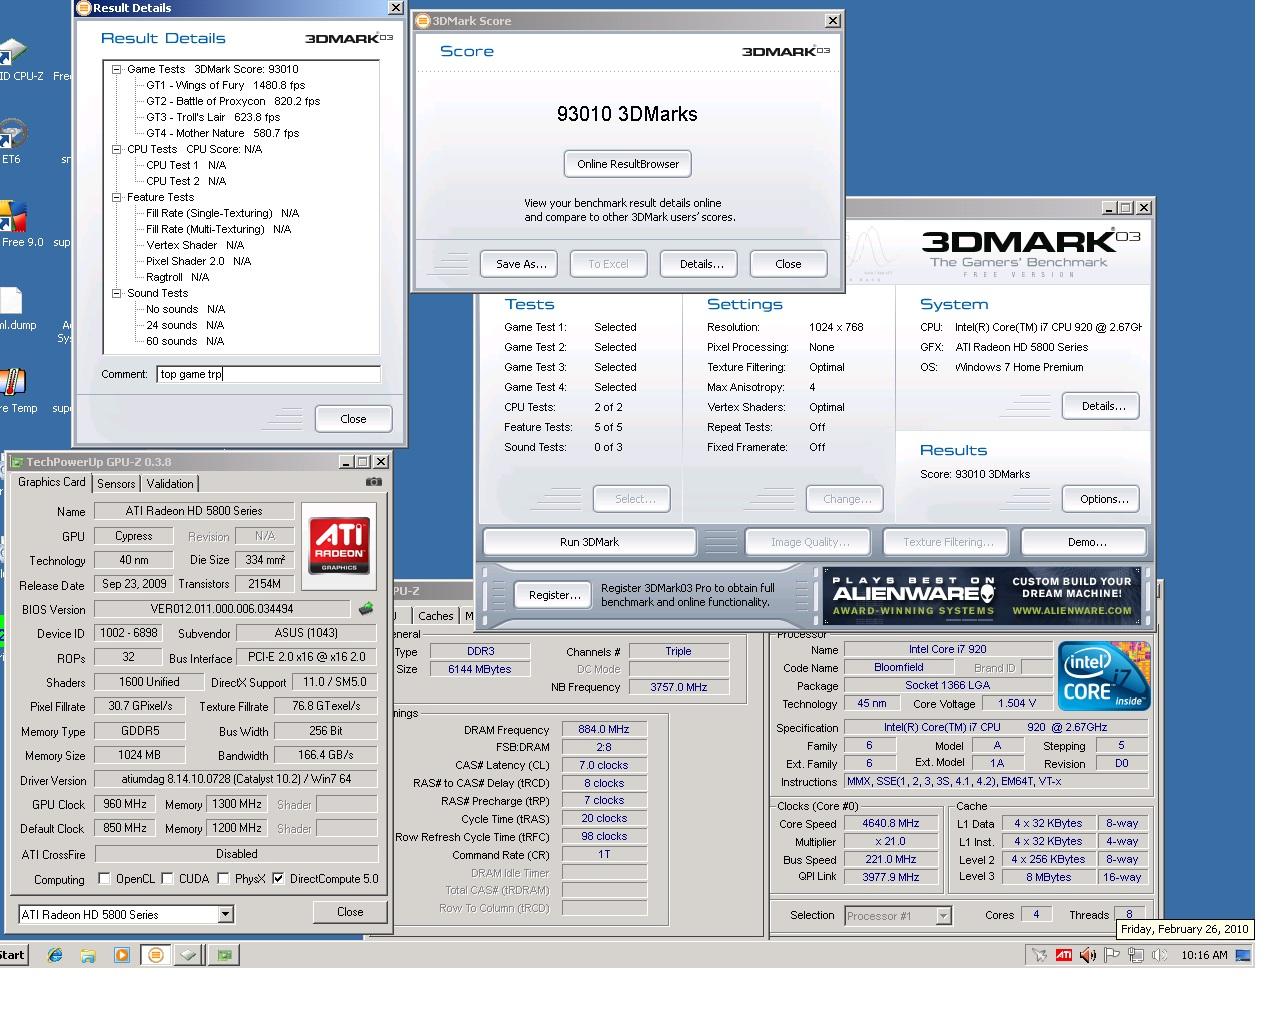Enable the PhysX checkbox in GPU-Z
This screenshot has width=1280, height=1024.
click(x=223, y=879)
